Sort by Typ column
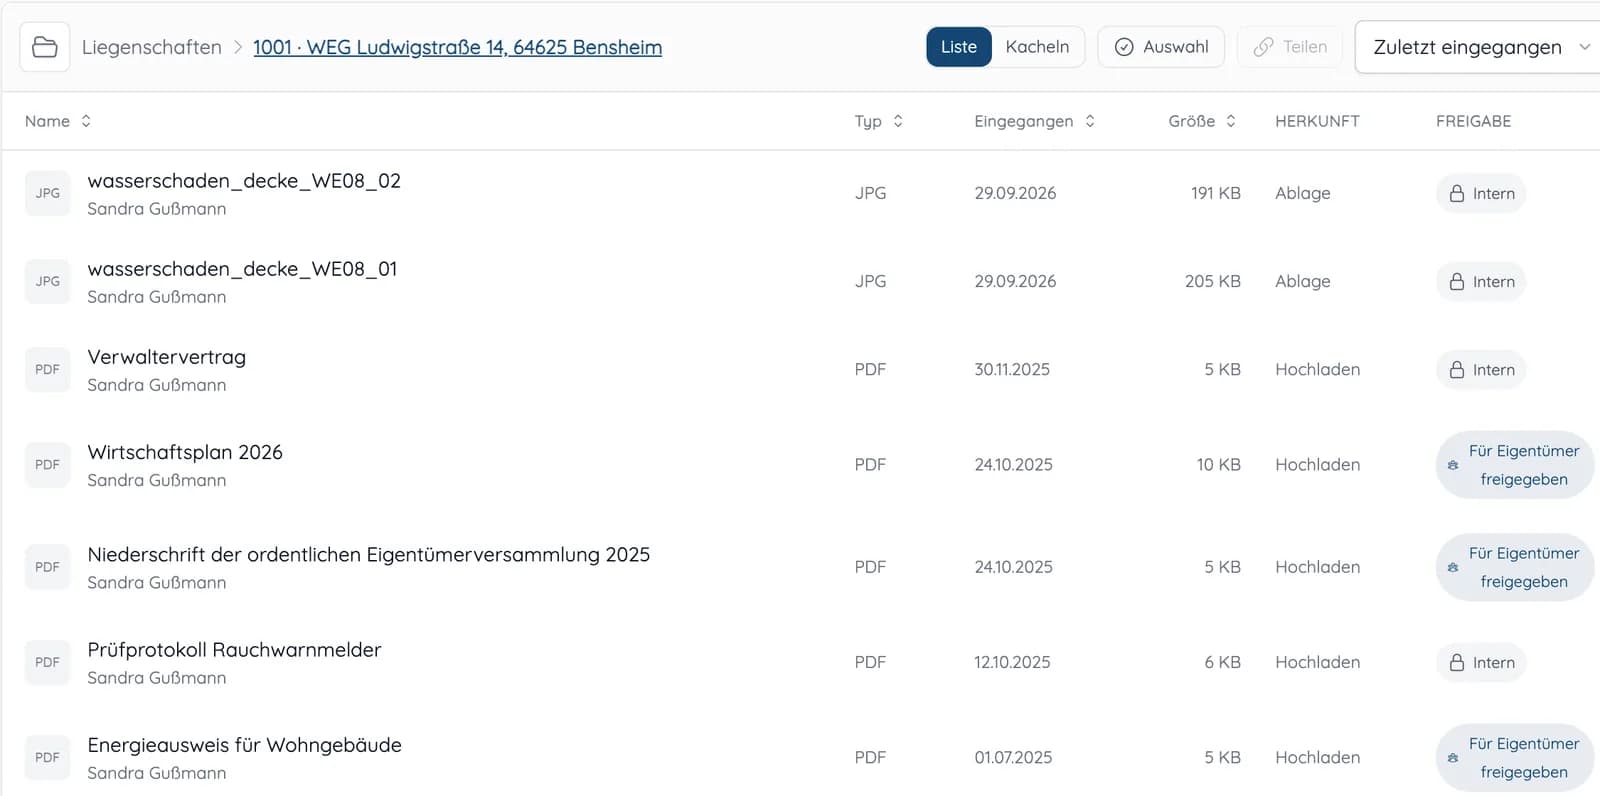The height and width of the screenshot is (796, 1600). pos(879,121)
